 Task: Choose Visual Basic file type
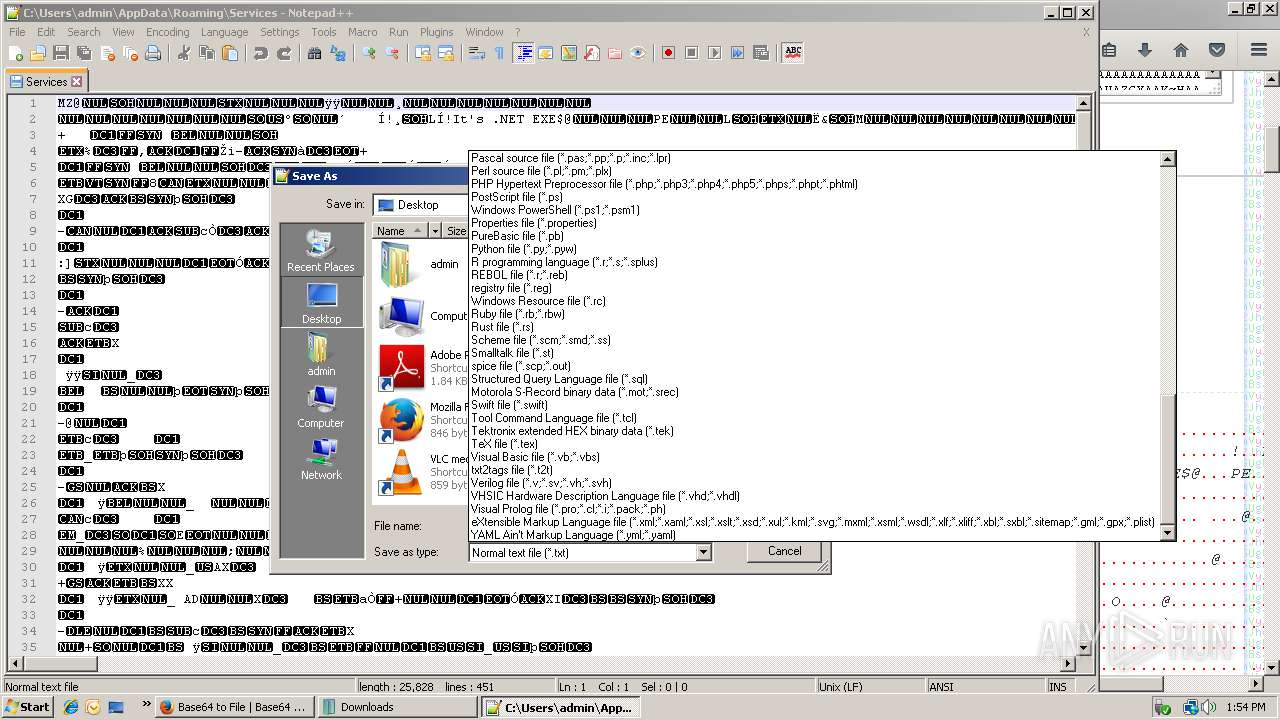pyautogui.click(x=535, y=457)
